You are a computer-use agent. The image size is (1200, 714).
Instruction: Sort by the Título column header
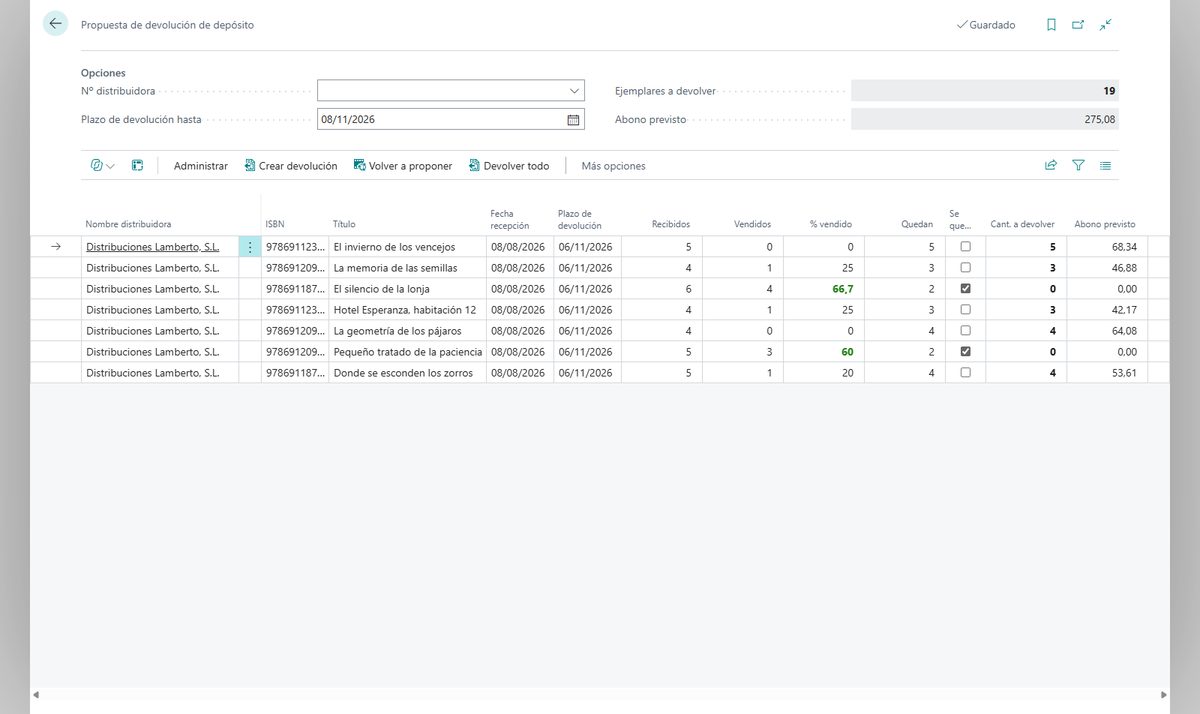coord(344,224)
